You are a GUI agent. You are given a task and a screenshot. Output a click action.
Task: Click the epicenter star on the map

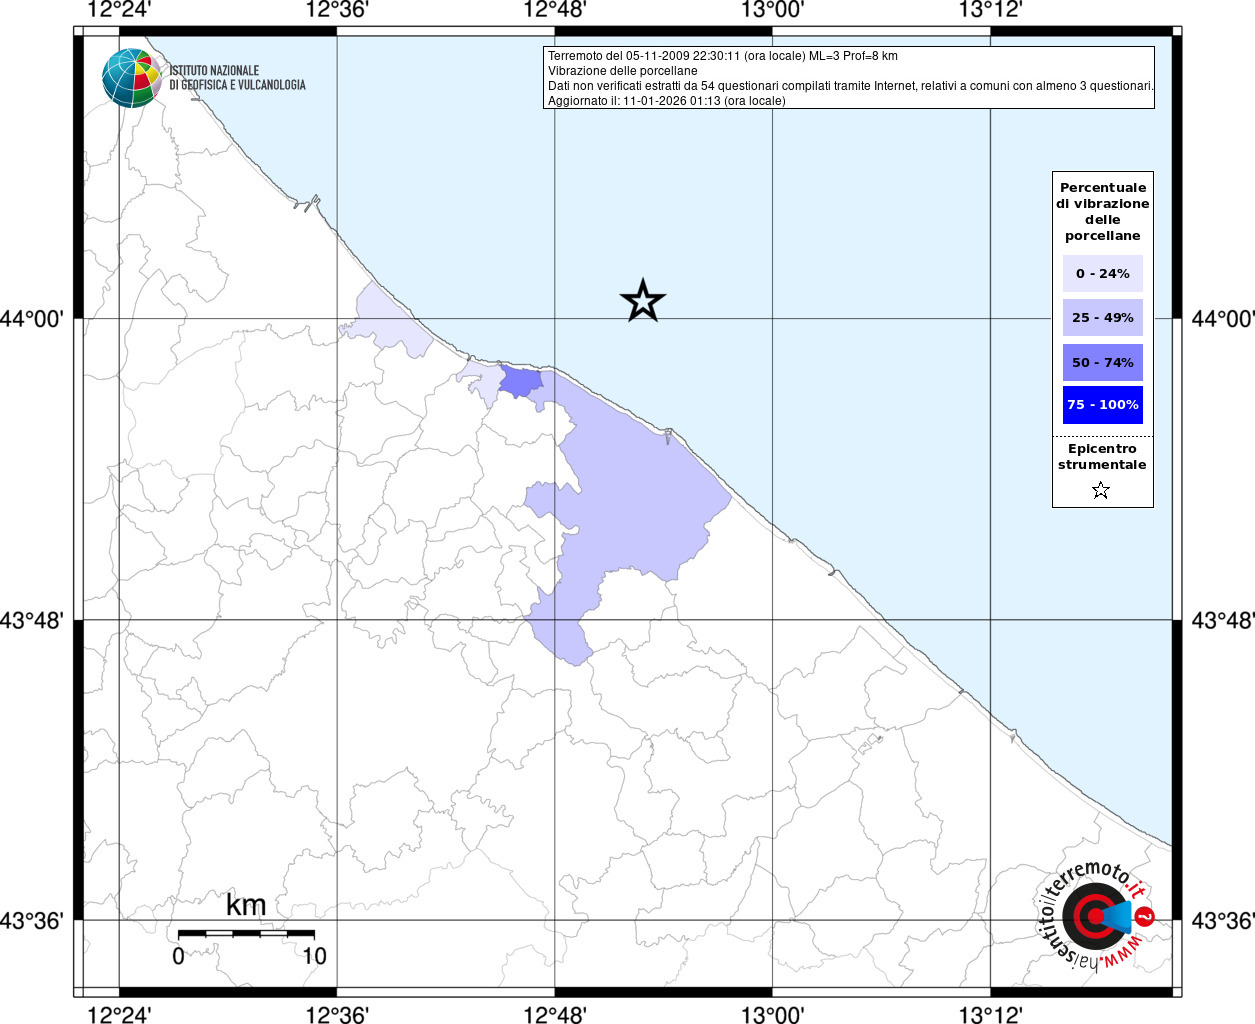[643, 300]
